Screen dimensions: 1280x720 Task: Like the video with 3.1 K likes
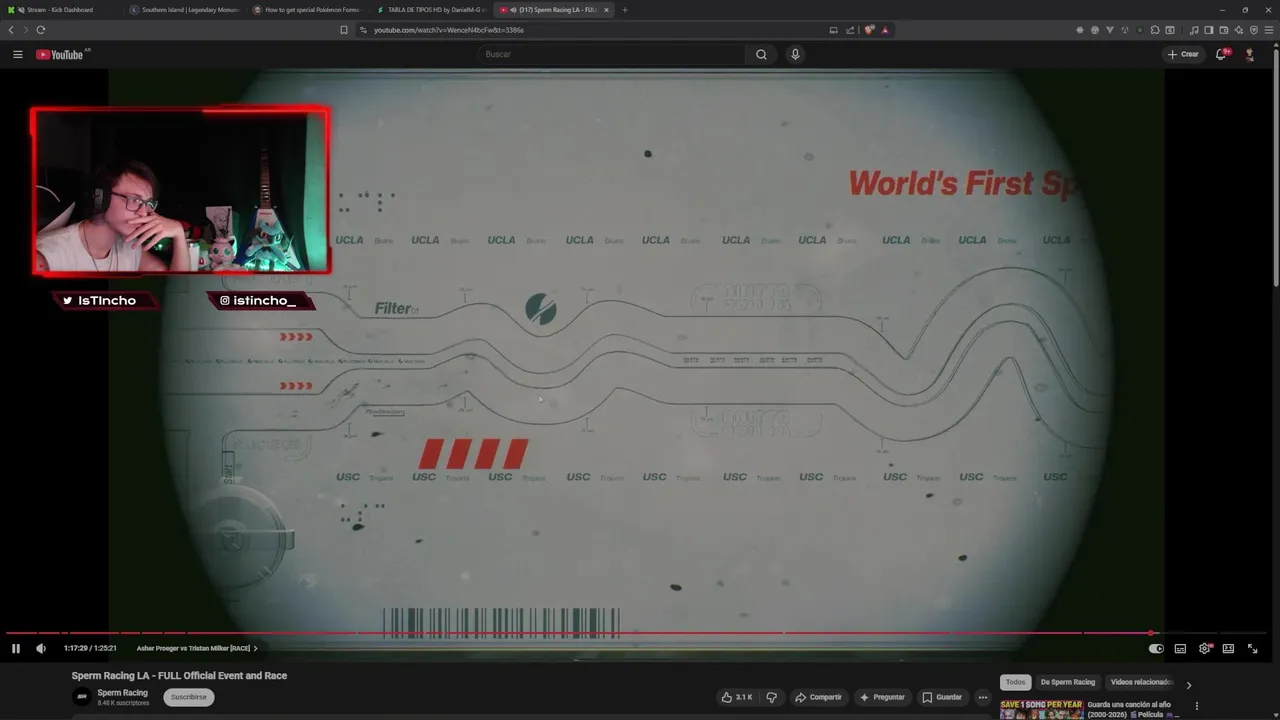point(737,697)
